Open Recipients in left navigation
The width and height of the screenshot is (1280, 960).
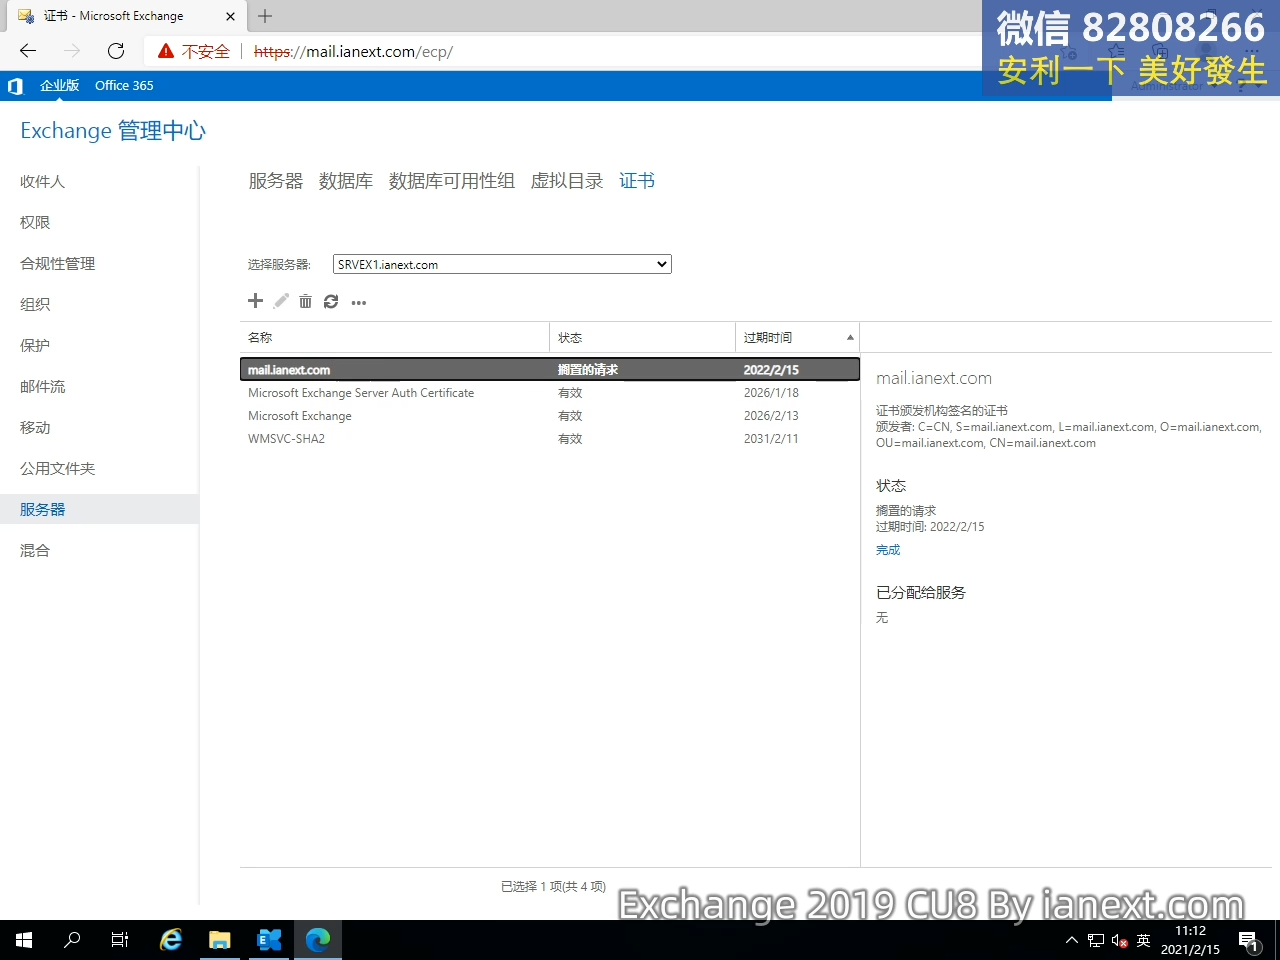43,181
